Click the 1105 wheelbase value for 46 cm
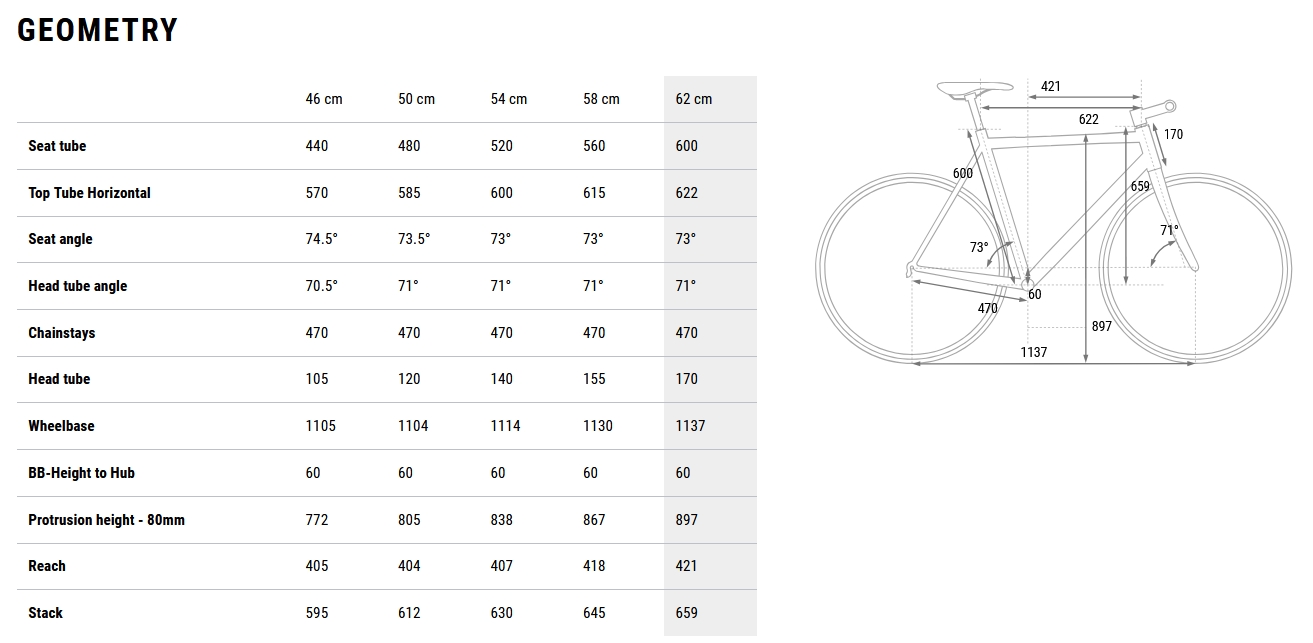Screen dimensions: 1313x643 pos(320,426)
